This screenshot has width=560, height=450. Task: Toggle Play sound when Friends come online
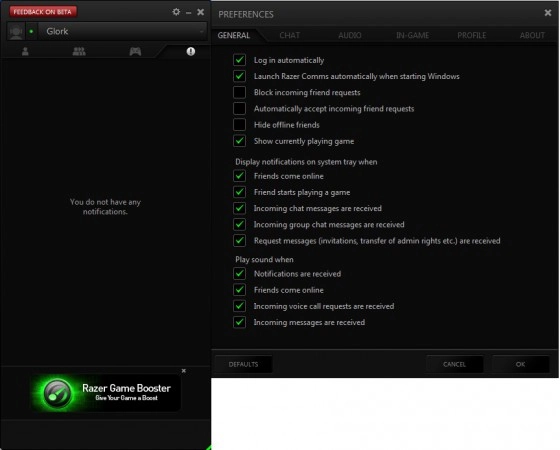(x=240, y=290)
